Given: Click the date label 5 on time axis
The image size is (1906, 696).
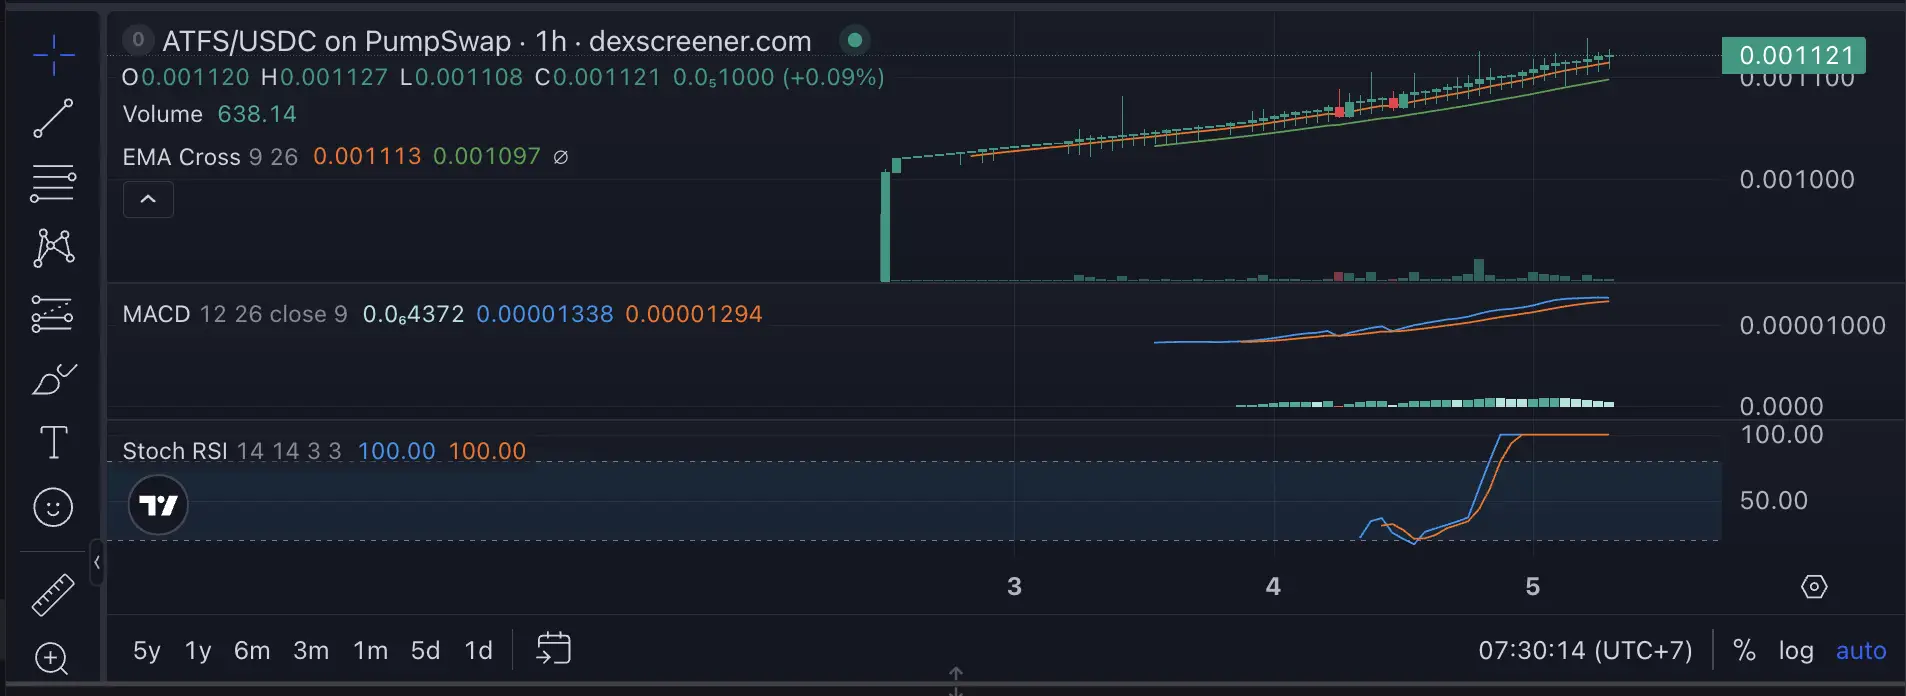Looking at the screenshot, I should (x=1532, y=586).
